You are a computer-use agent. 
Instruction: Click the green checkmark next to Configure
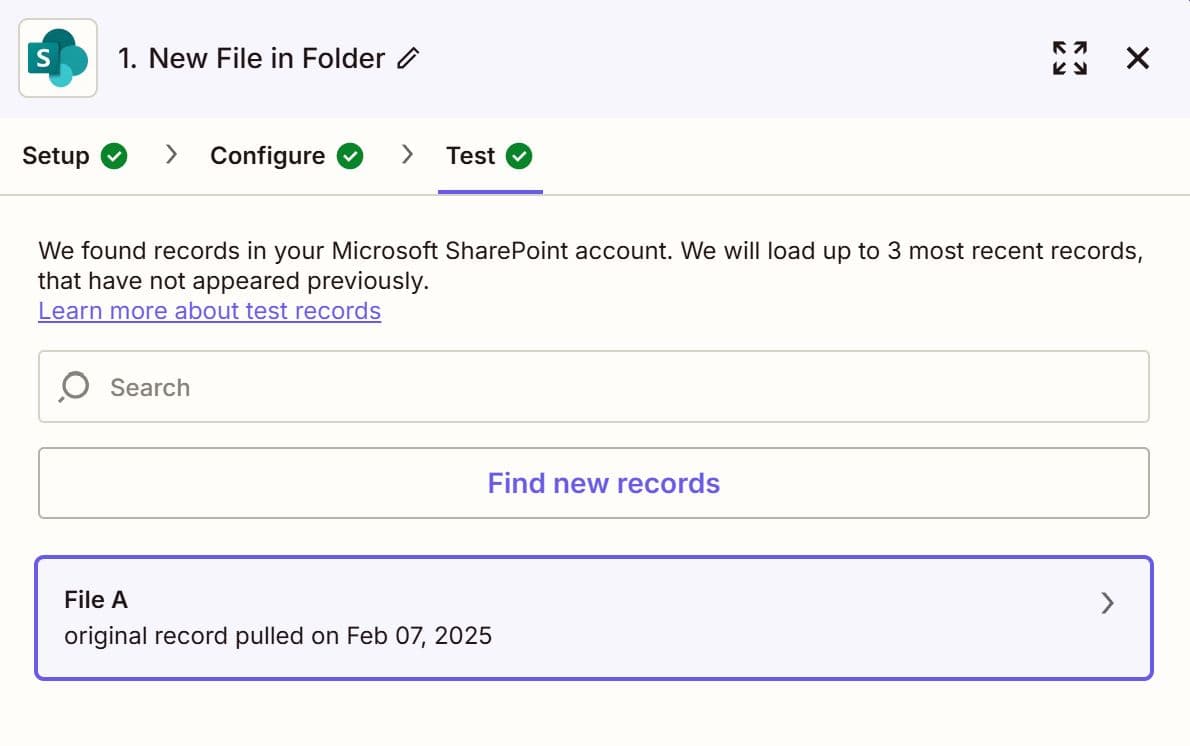tap(350, 156)
